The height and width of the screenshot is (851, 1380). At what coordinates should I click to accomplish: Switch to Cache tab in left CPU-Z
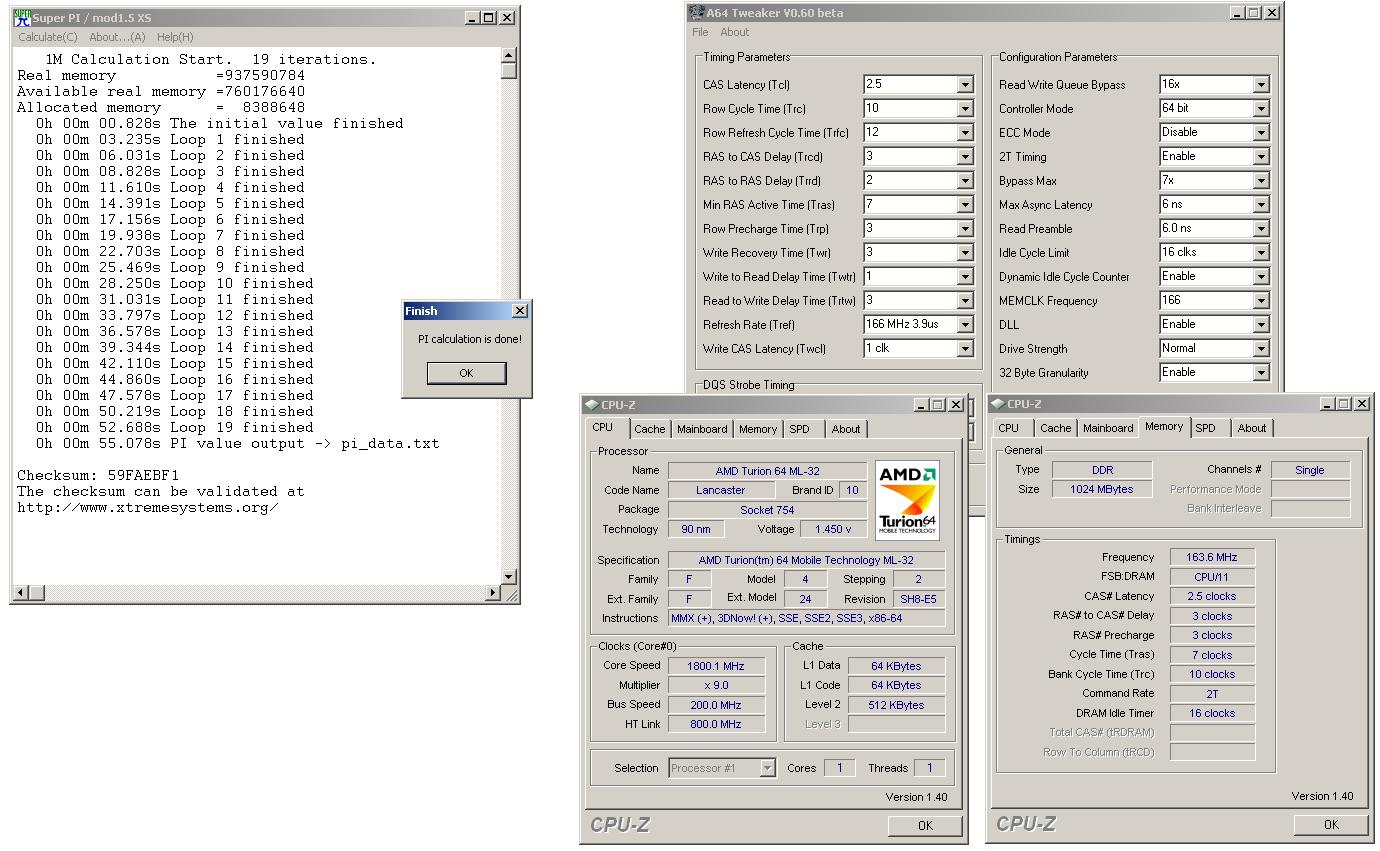tap(650, 429)
